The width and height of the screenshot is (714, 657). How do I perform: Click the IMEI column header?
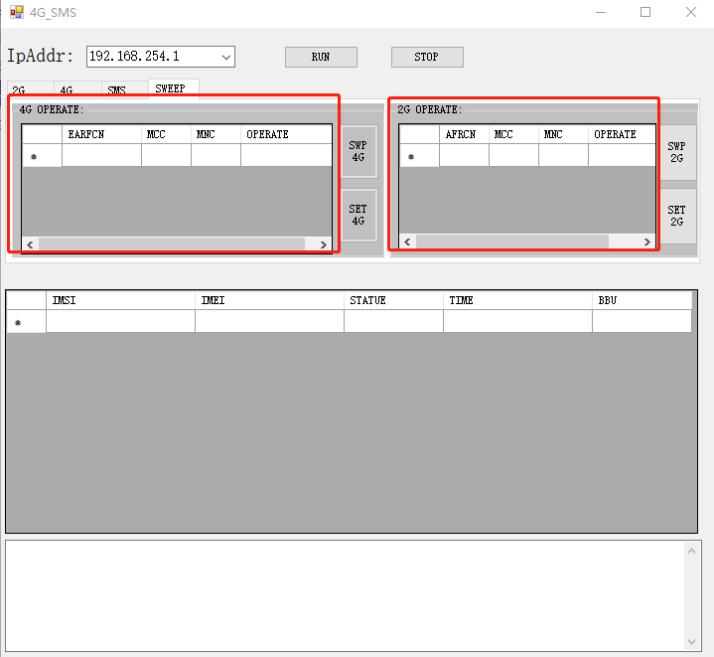click(x=268, y=300)
